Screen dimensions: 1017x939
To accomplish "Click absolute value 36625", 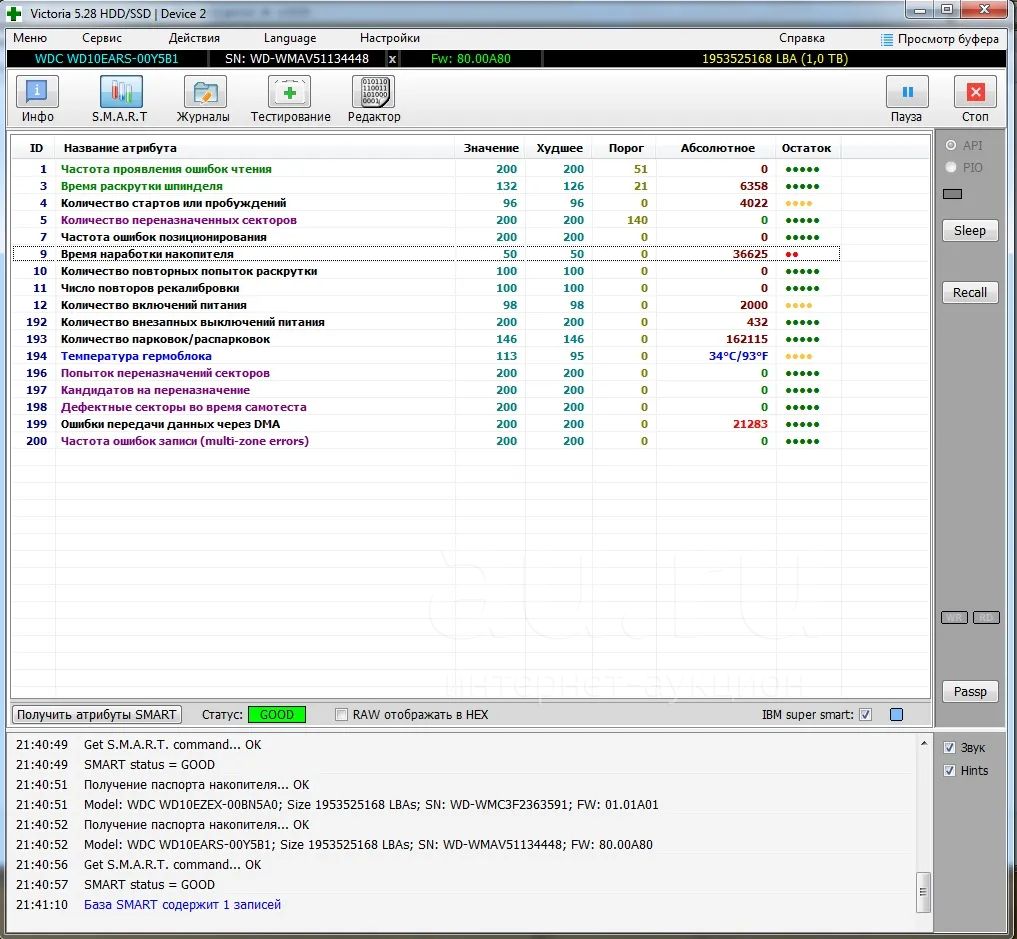I will pos(750,254).
